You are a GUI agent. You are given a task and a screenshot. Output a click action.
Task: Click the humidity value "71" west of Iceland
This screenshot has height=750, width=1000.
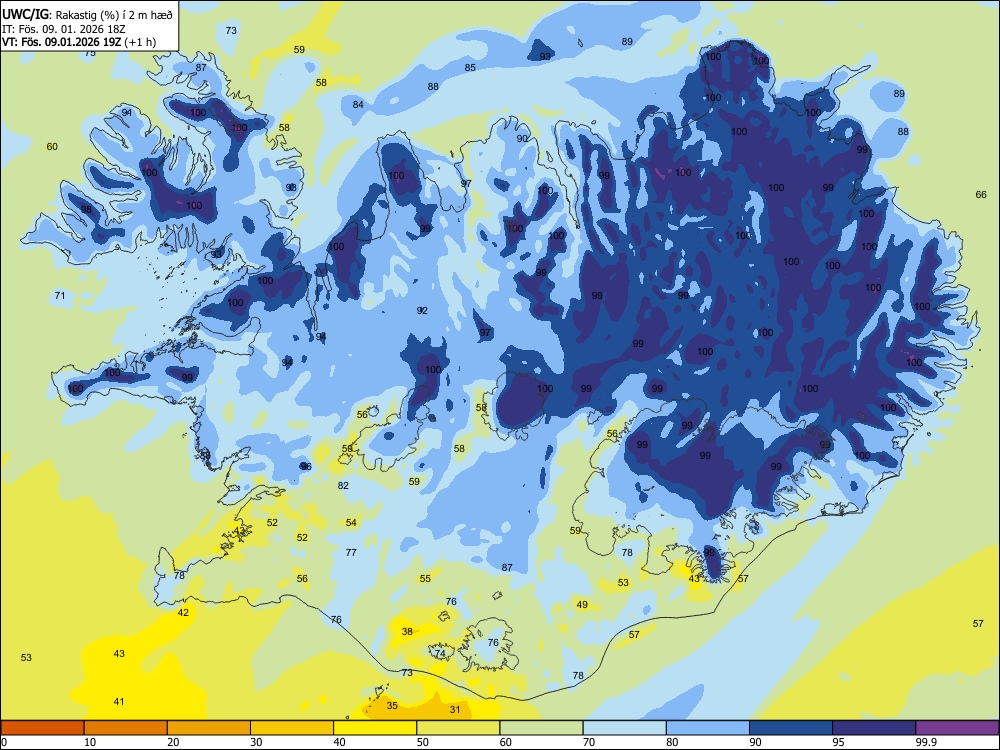[60, 295]
